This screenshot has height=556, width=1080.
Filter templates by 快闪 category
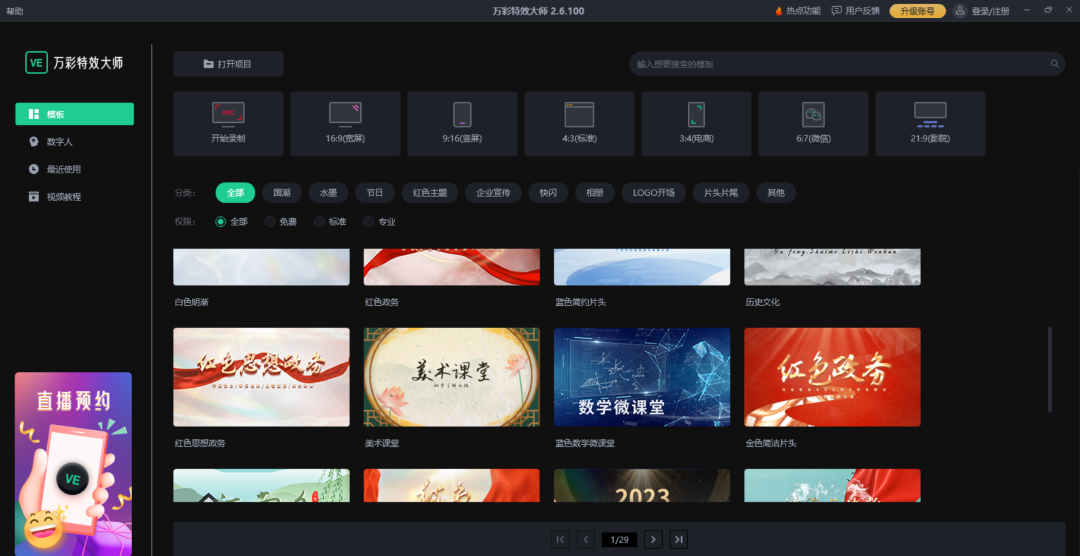point(548,193)
